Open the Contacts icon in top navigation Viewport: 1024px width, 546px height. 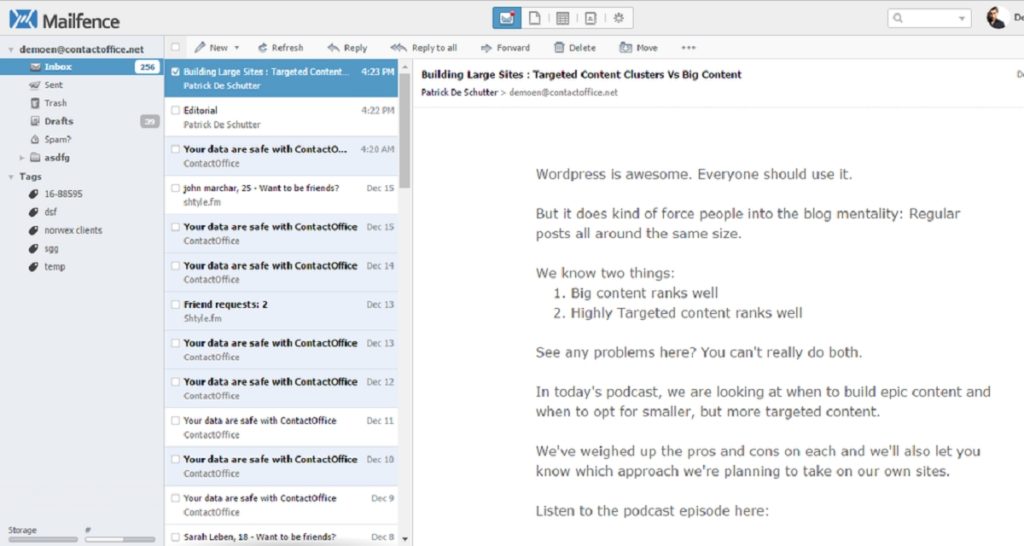pyautogui.click(x=591, y=18)
